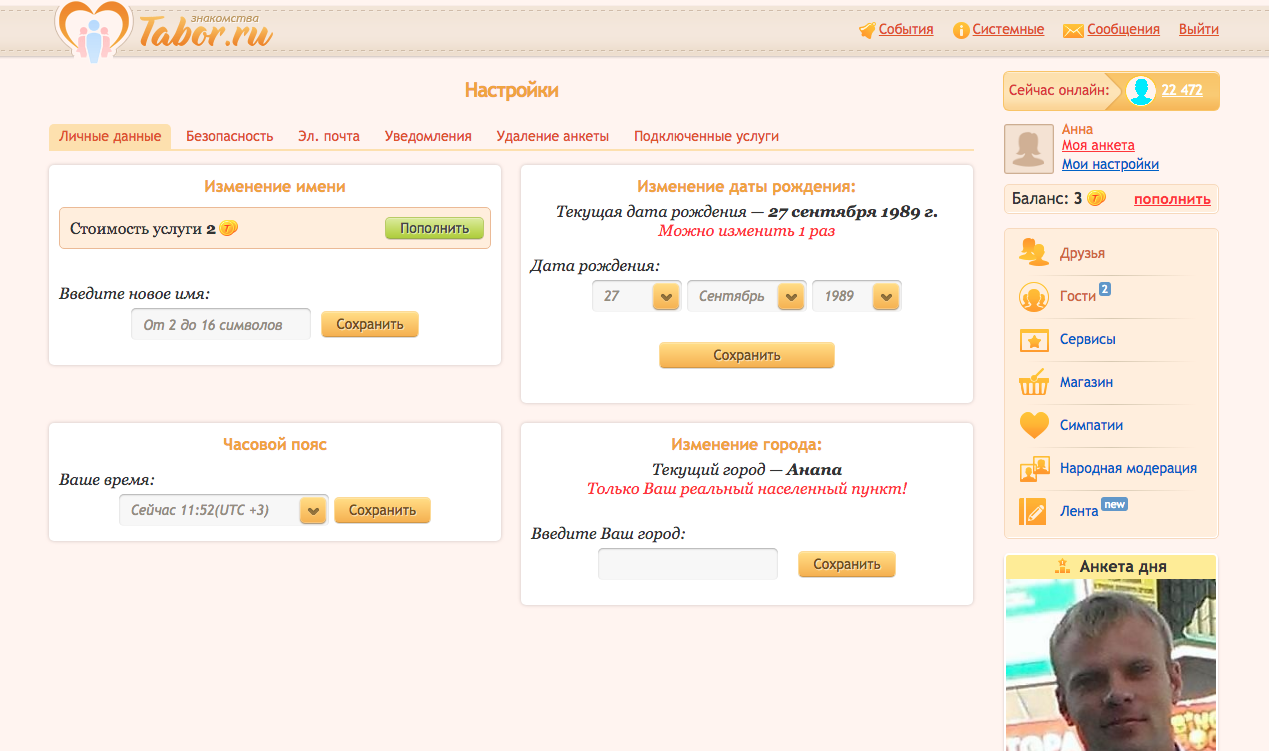The image size is (1269, 751).
Task: Save the birth date with Сохранить
Action: pos(746,355)
